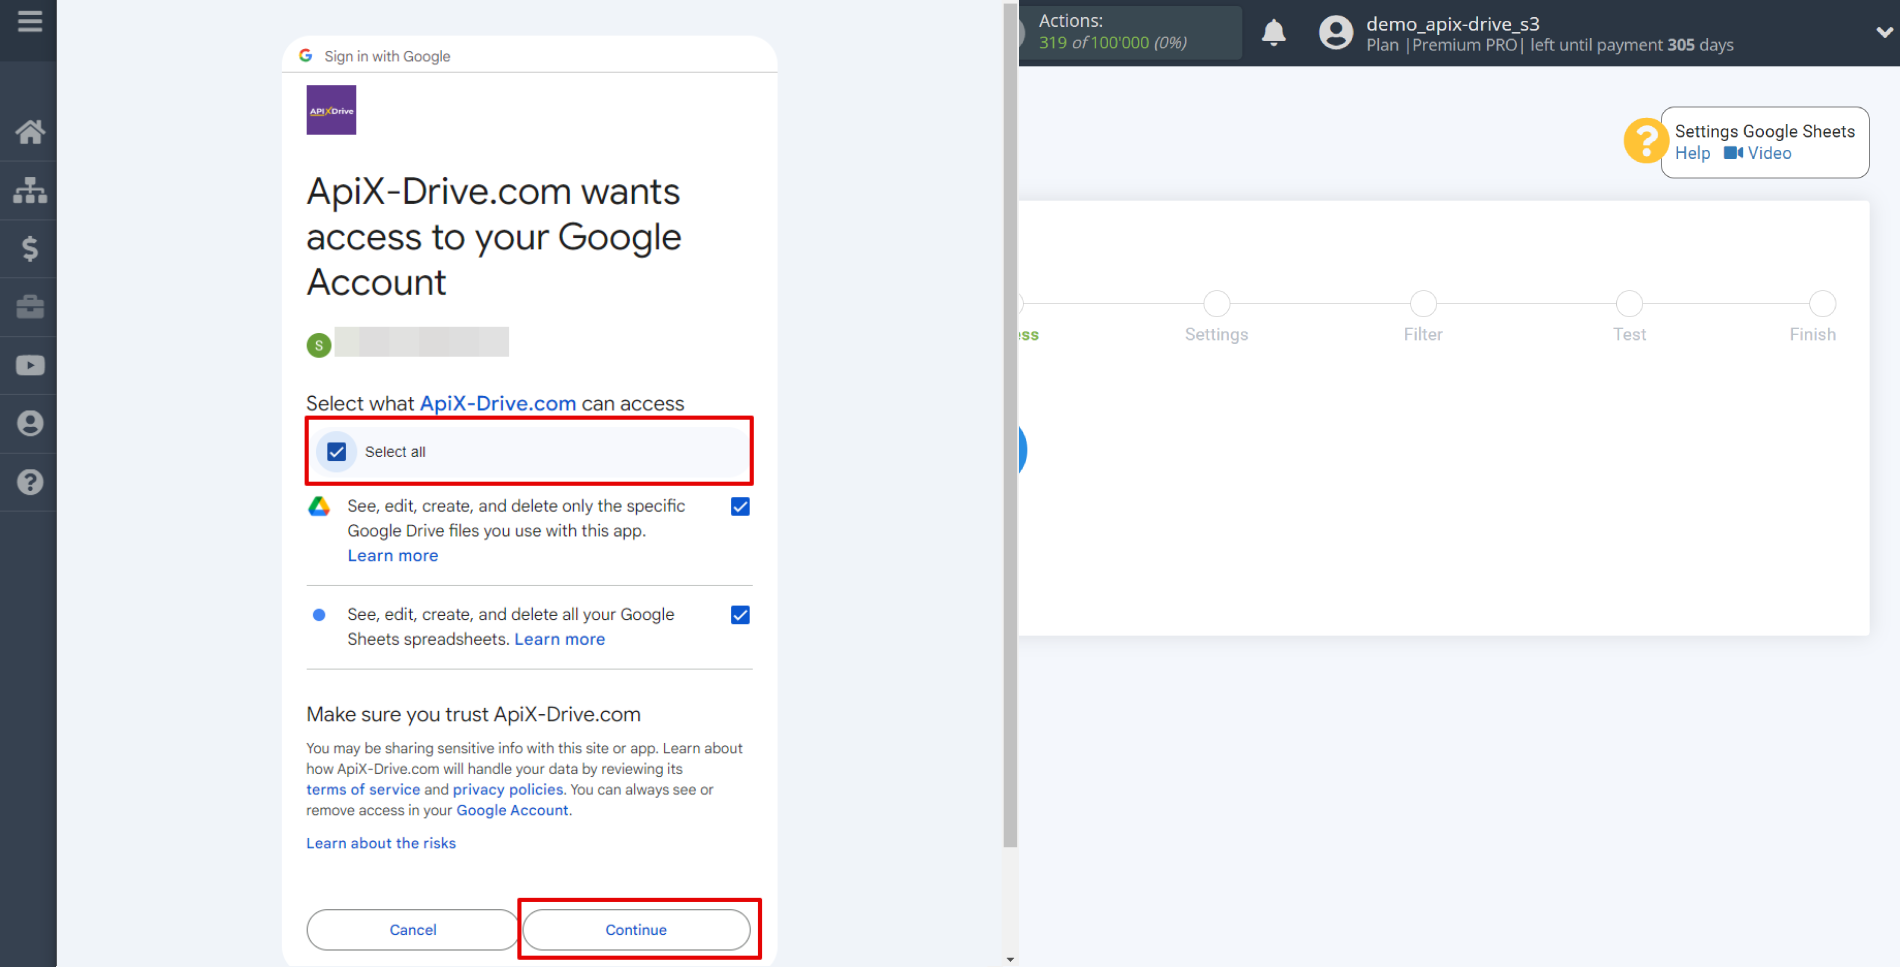Click the green S account avatar
This screenshot has height=967, width=1900.
pyautogui.click(x=319, y=345)
